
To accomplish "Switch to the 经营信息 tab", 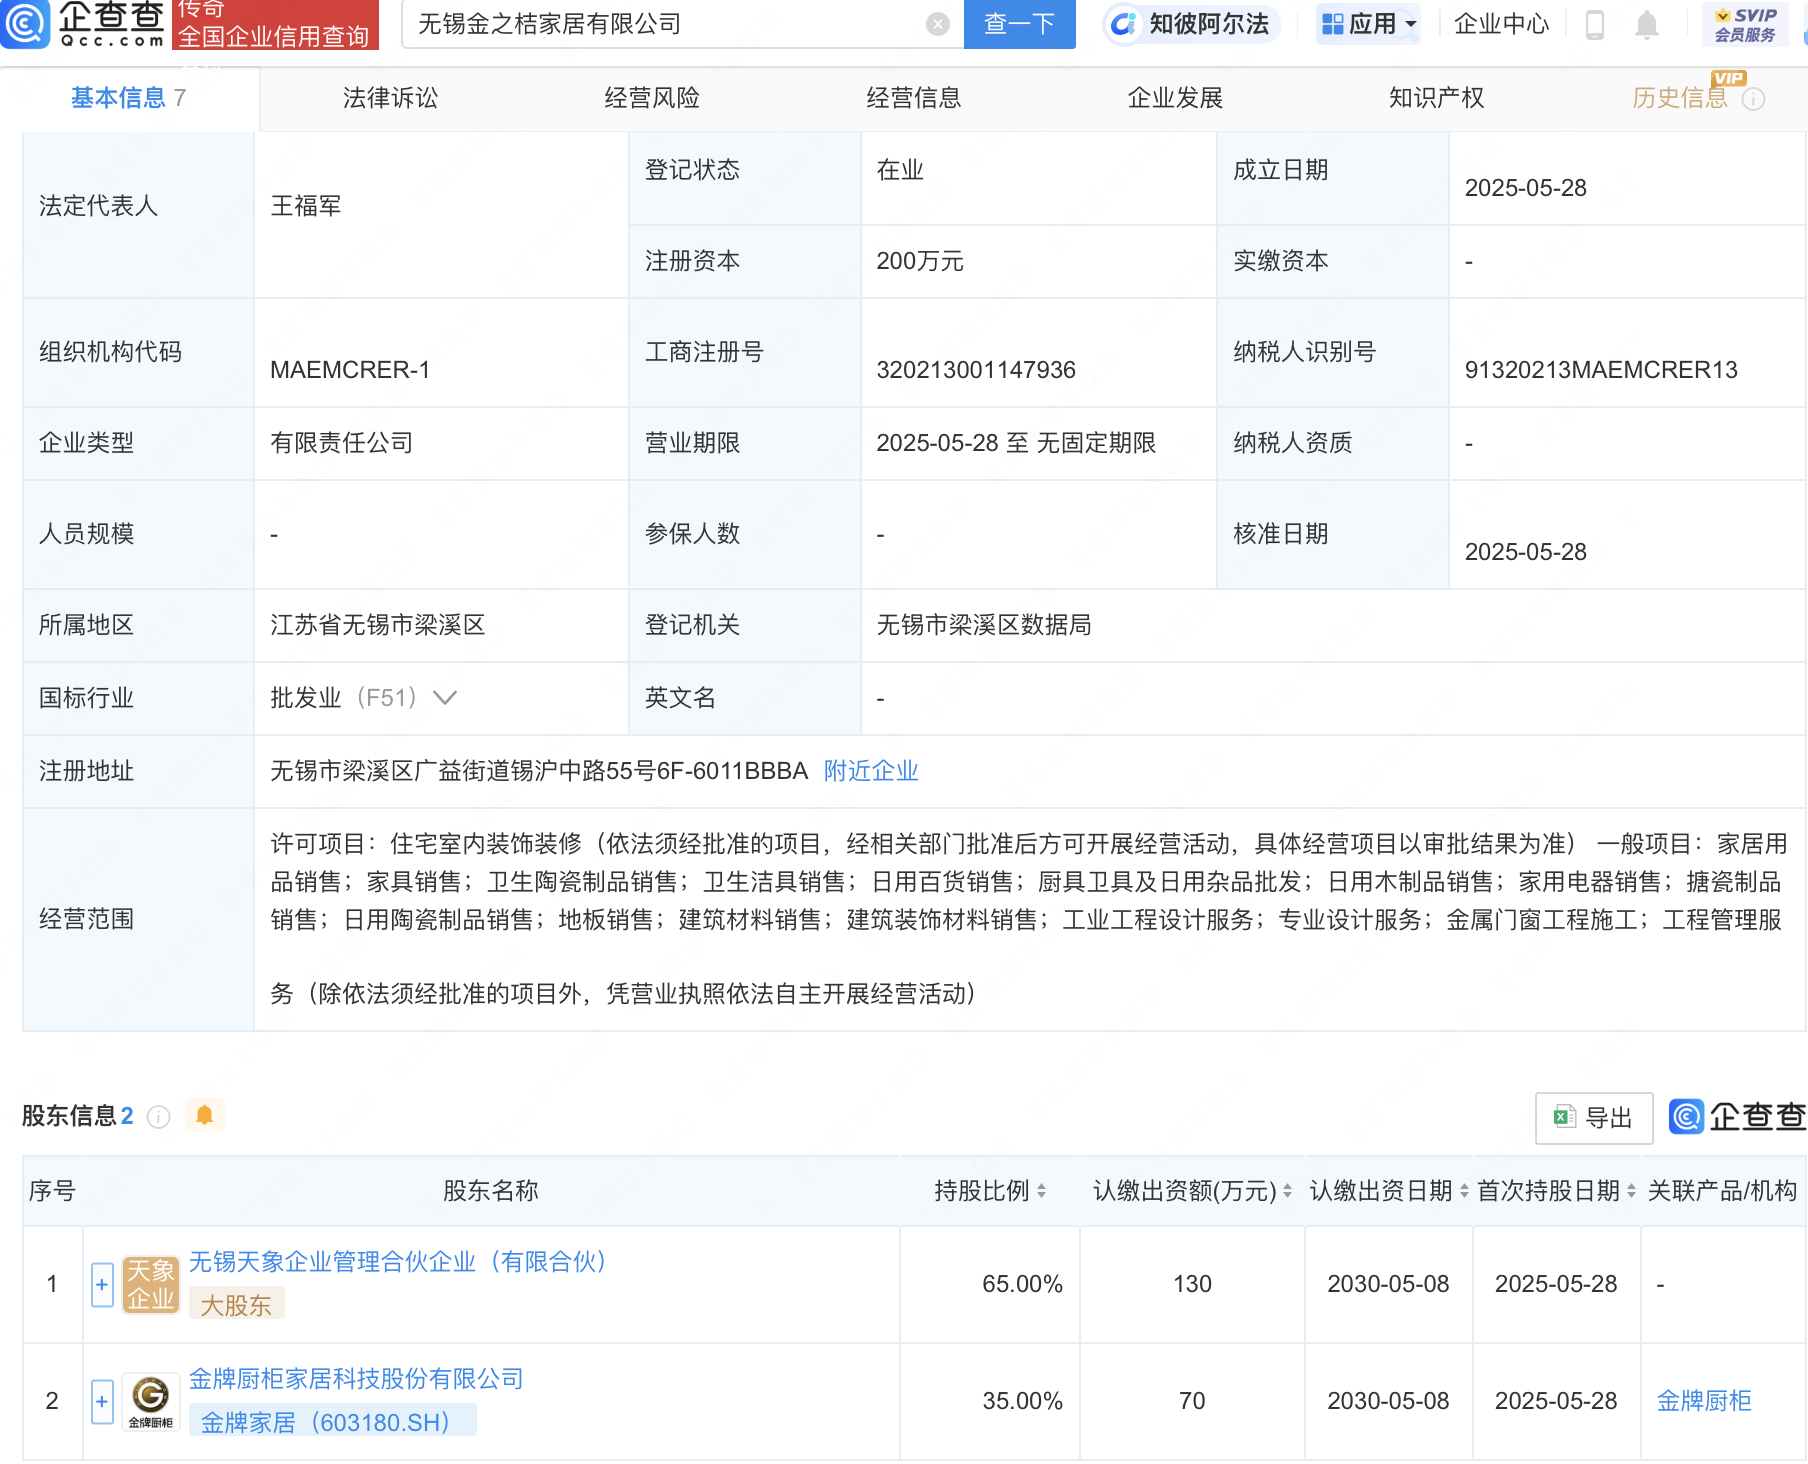I will click(913, 98).
